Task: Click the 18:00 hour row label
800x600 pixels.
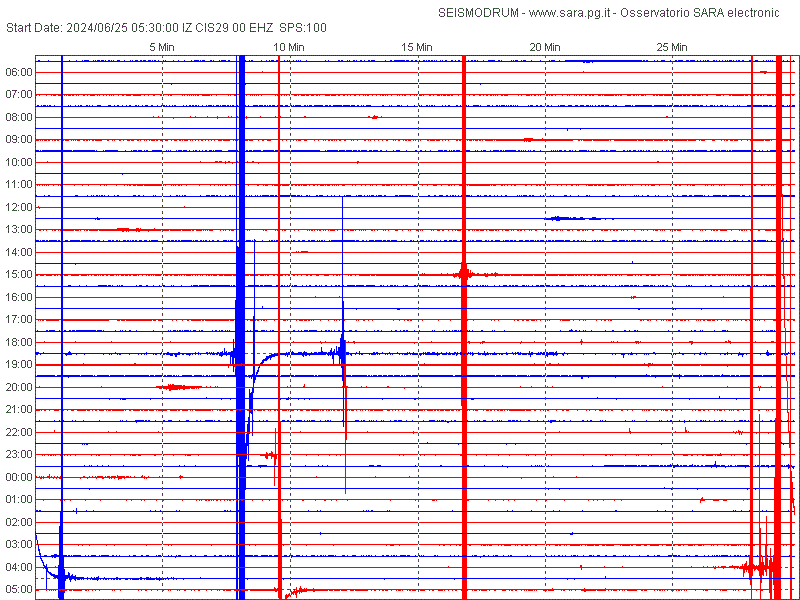Action: [19, 342]
